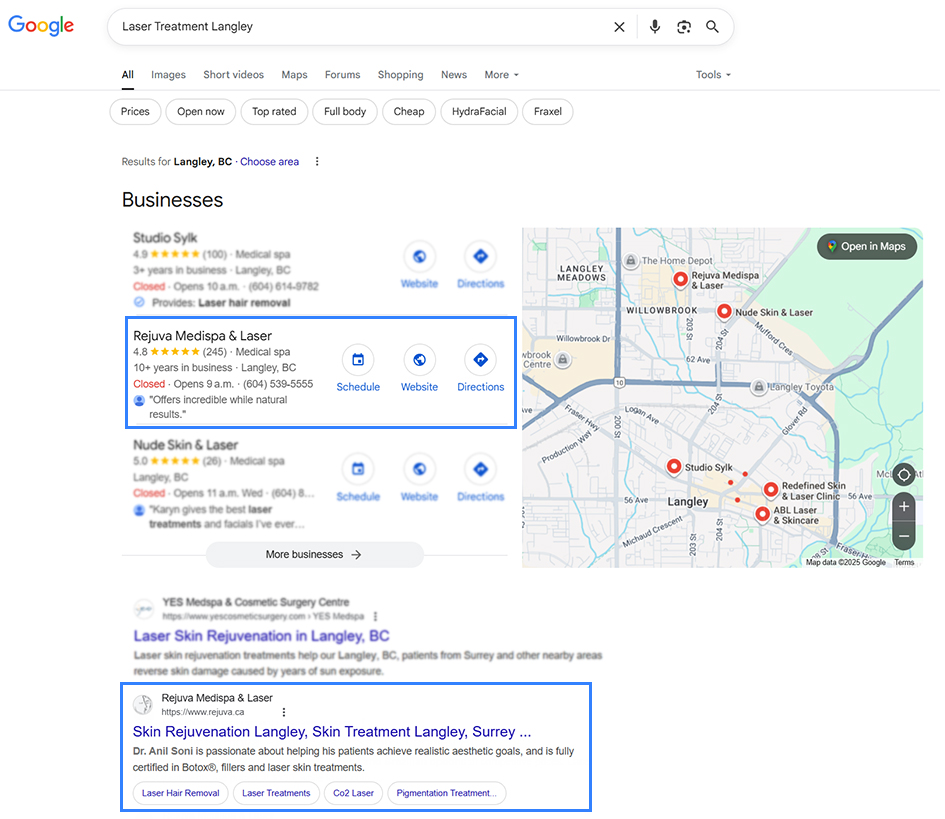
Task: Get Directions to Rejuva Medispa & Laser
Action: pos(480,360)
